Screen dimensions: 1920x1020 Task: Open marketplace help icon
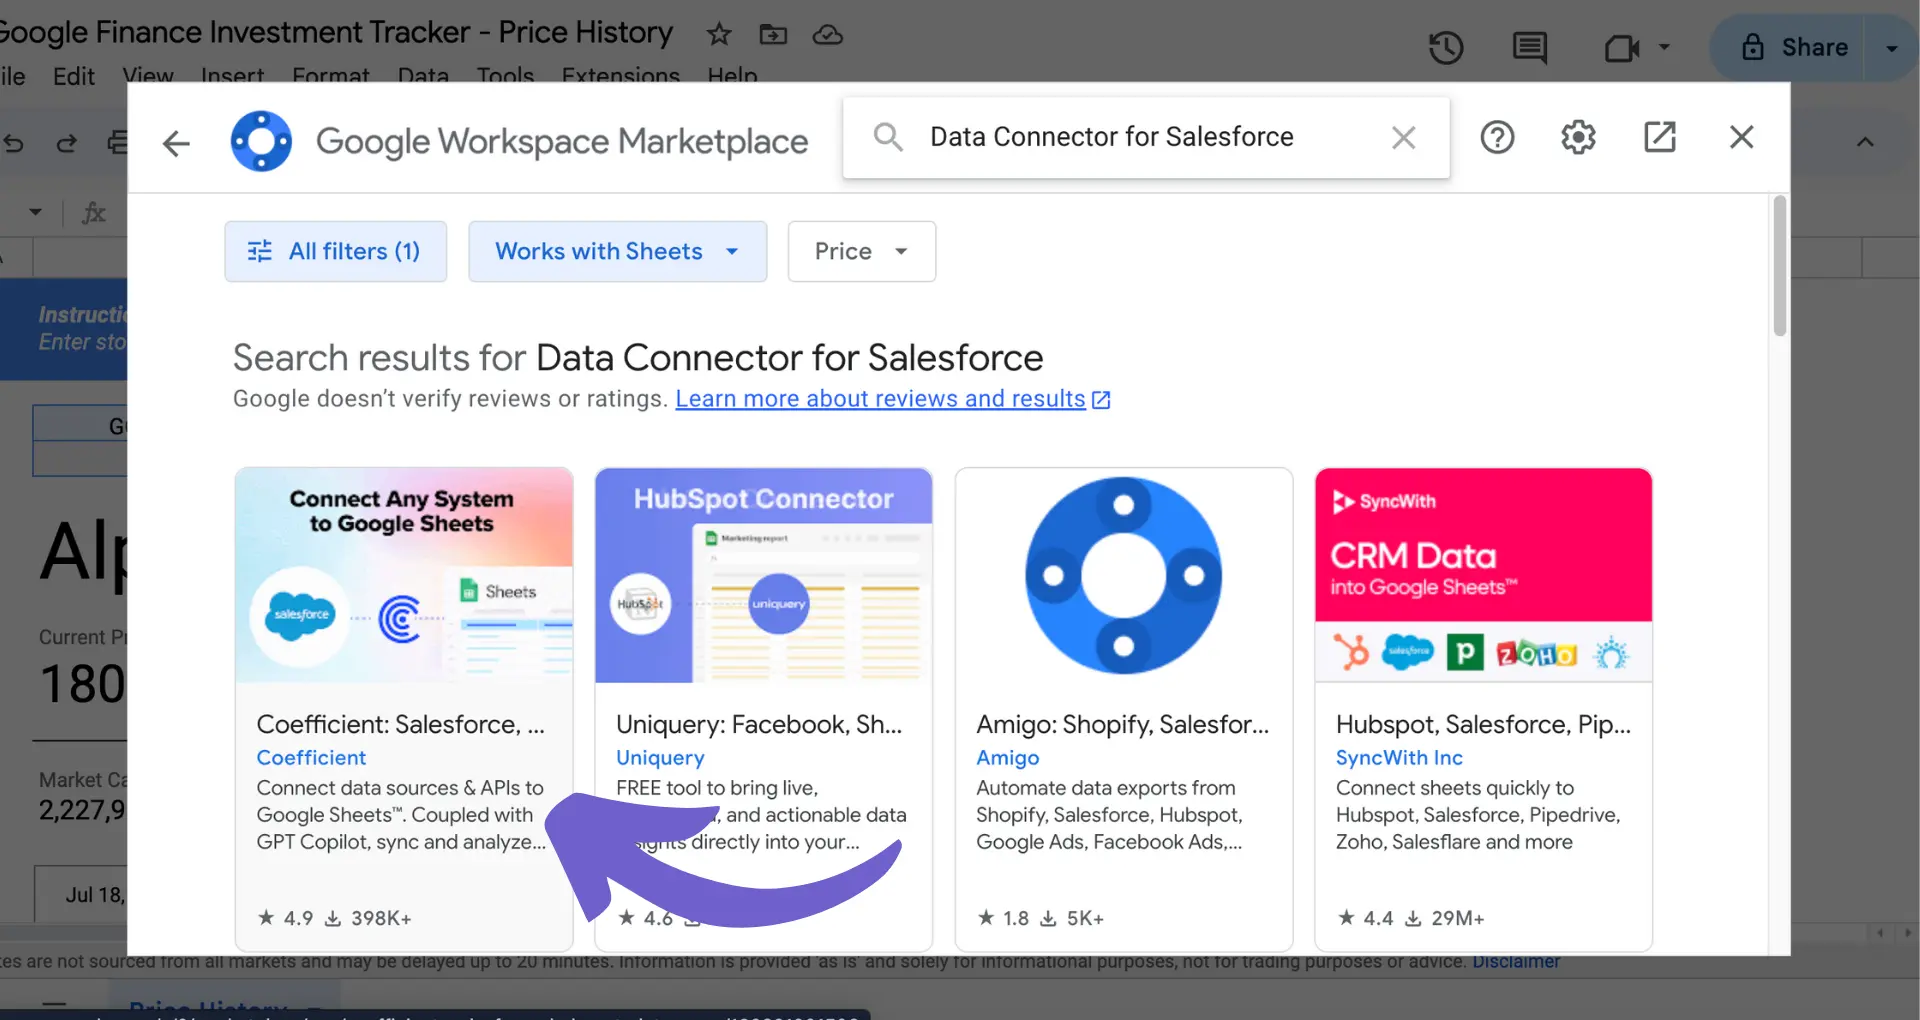(1497, 137)
